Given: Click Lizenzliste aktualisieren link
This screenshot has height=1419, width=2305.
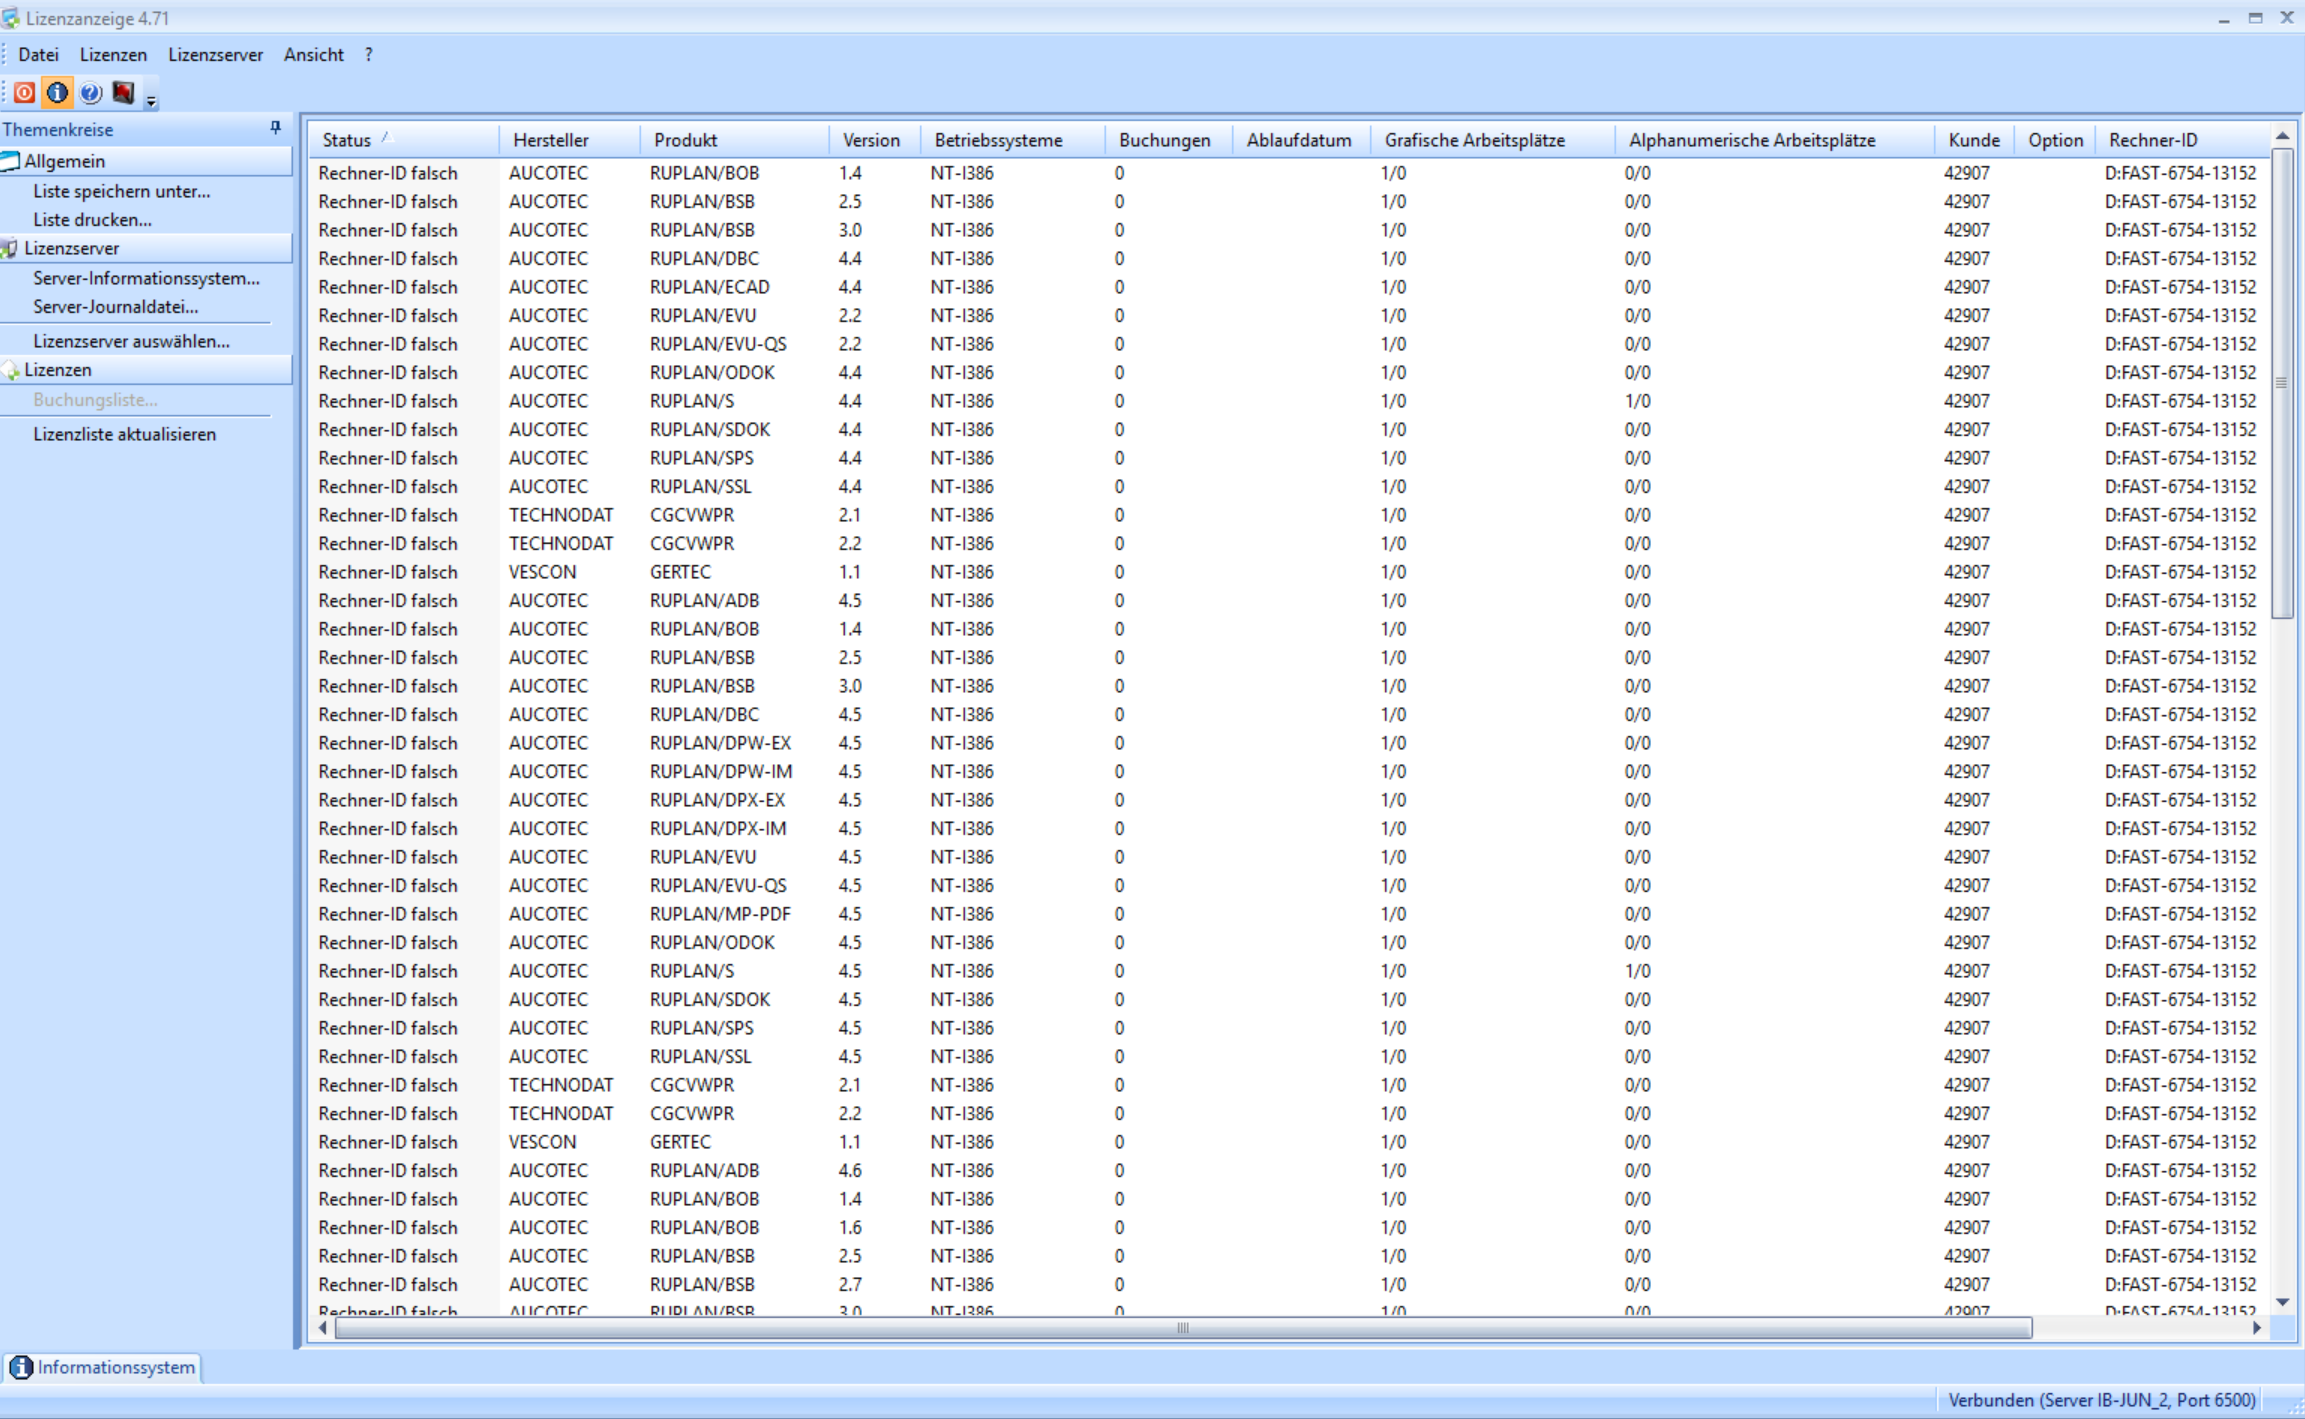Looking at the screenshot, I should 124,434.
